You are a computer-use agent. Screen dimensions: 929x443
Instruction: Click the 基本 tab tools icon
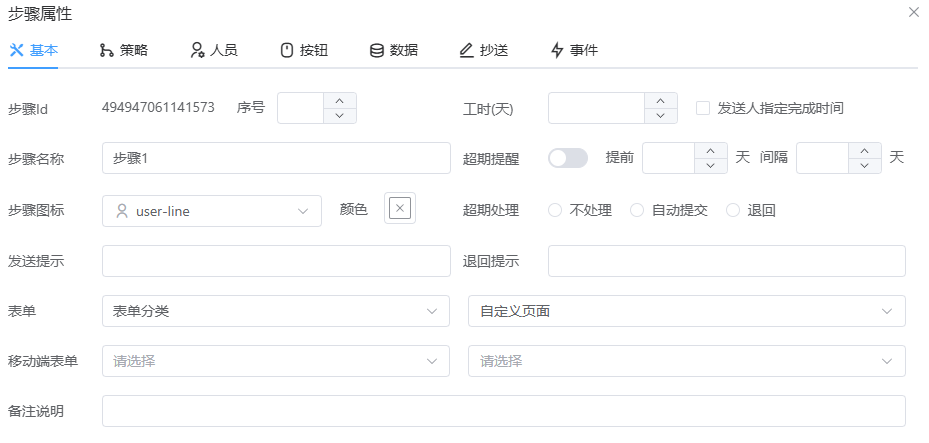(16, 50)
